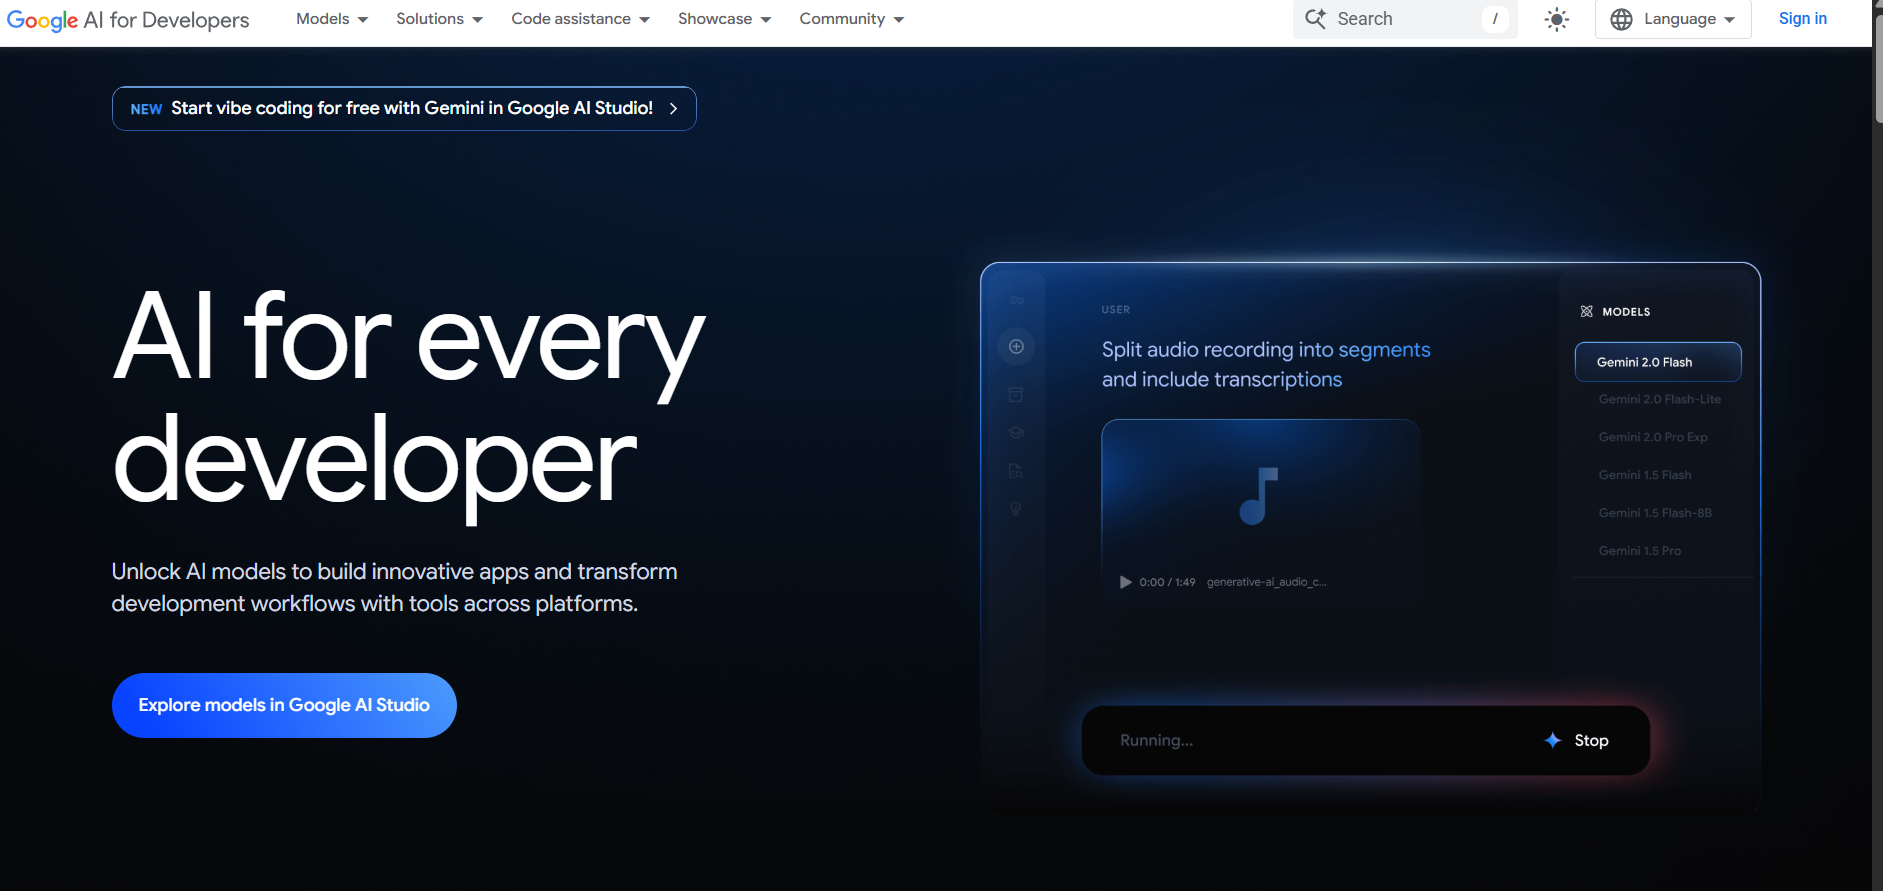Click Explore models in Google AI Studio
Image resolution: width=1883 pixels, height=891 pixels.
pos(284,705)
